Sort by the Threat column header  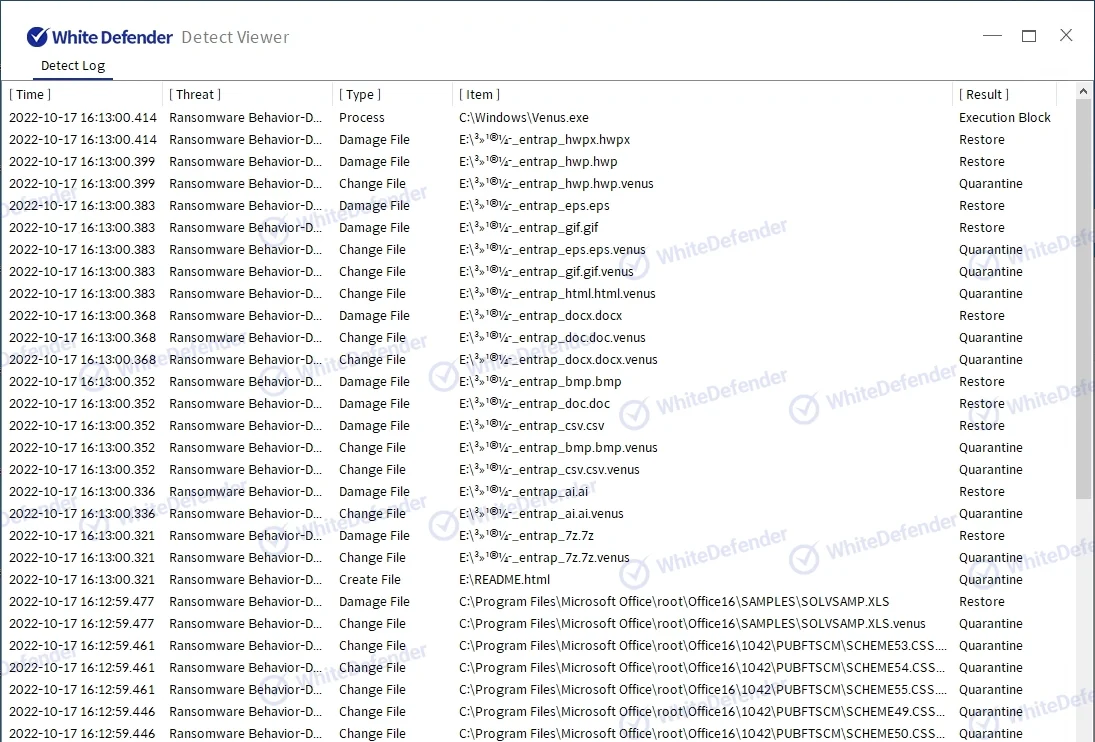coord(195,94)
